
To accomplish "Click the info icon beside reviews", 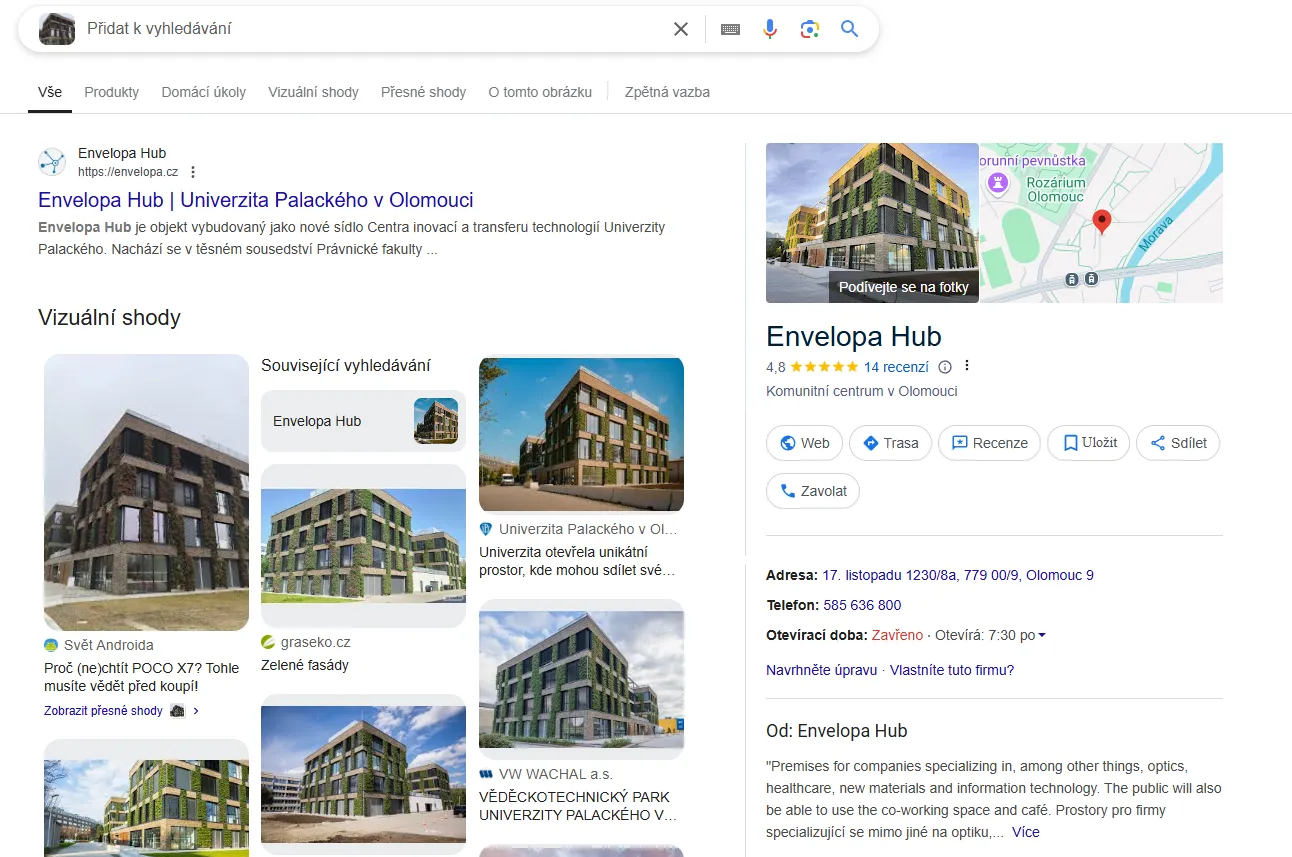I will coord(945,367).
